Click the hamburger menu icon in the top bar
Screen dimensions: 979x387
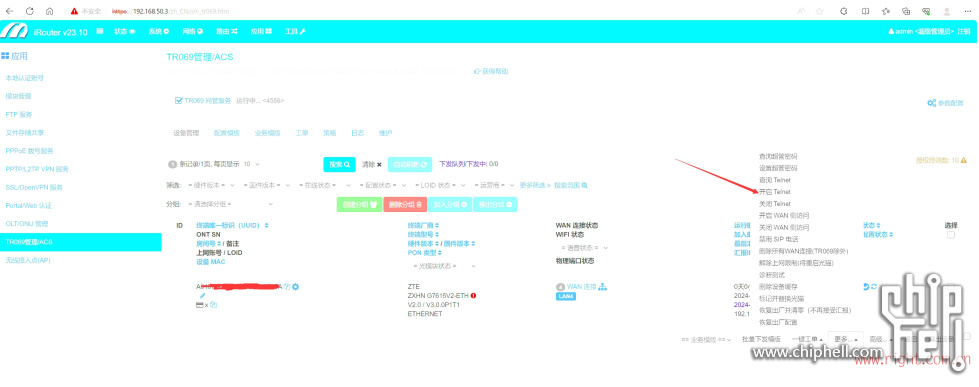pos(100,31)
